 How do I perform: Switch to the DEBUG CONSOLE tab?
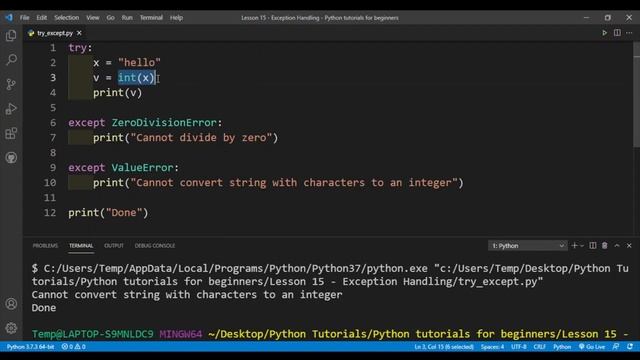pos(155,245)
